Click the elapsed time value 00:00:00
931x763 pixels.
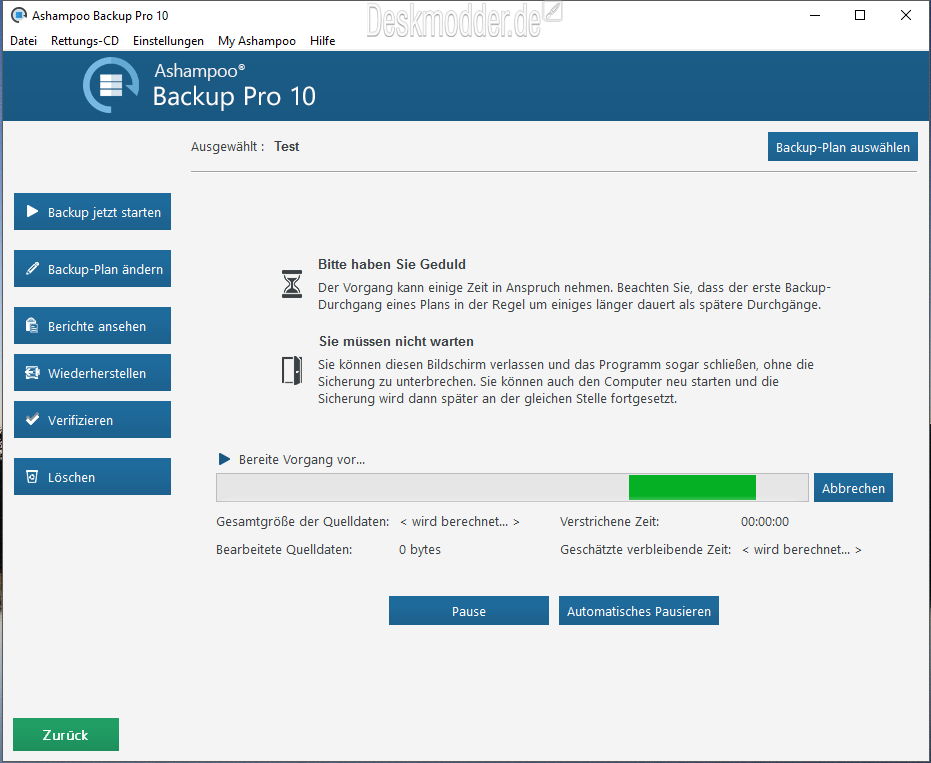tap(765, 521)
